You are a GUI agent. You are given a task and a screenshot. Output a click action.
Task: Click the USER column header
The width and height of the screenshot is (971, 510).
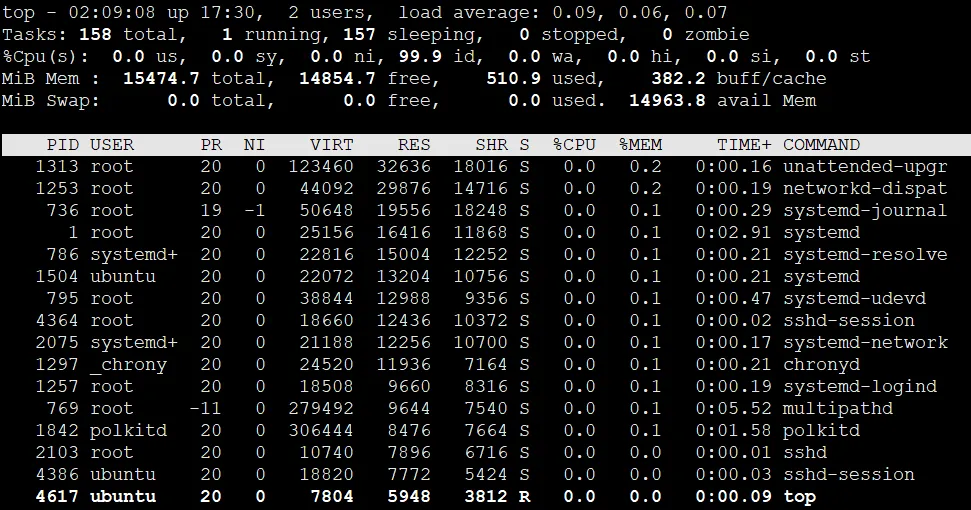(x=112, y=145)
